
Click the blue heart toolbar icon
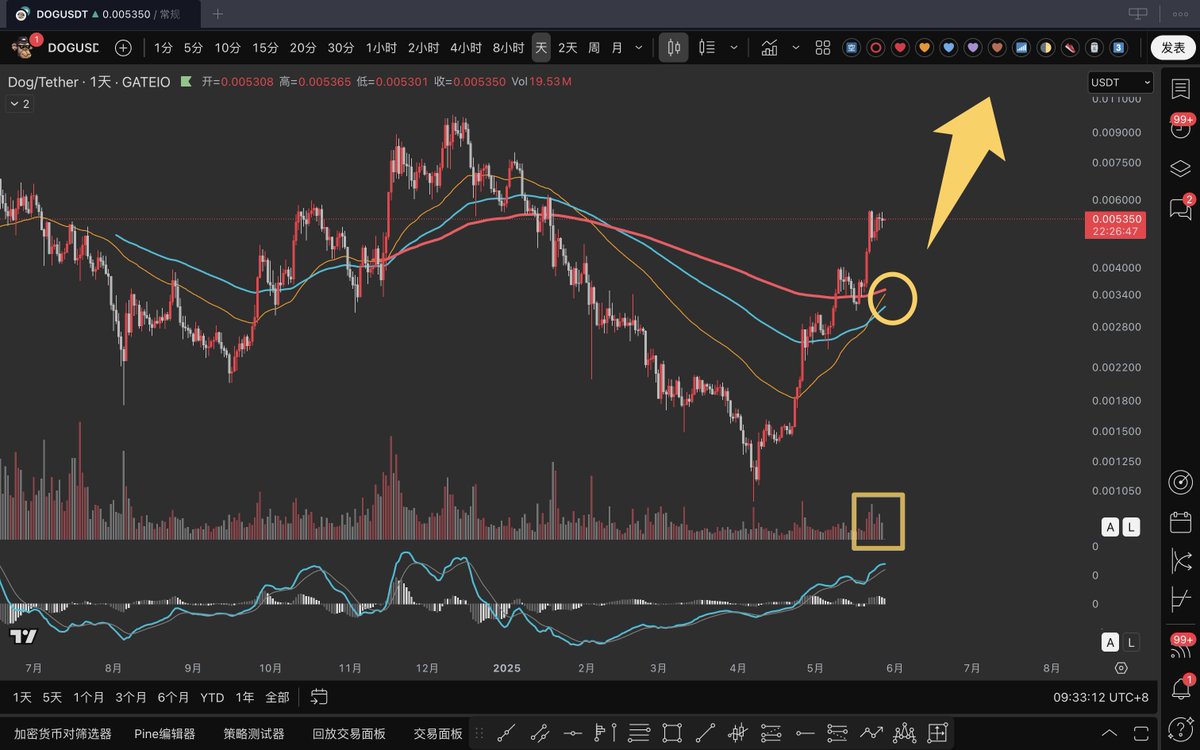point(949,47)
